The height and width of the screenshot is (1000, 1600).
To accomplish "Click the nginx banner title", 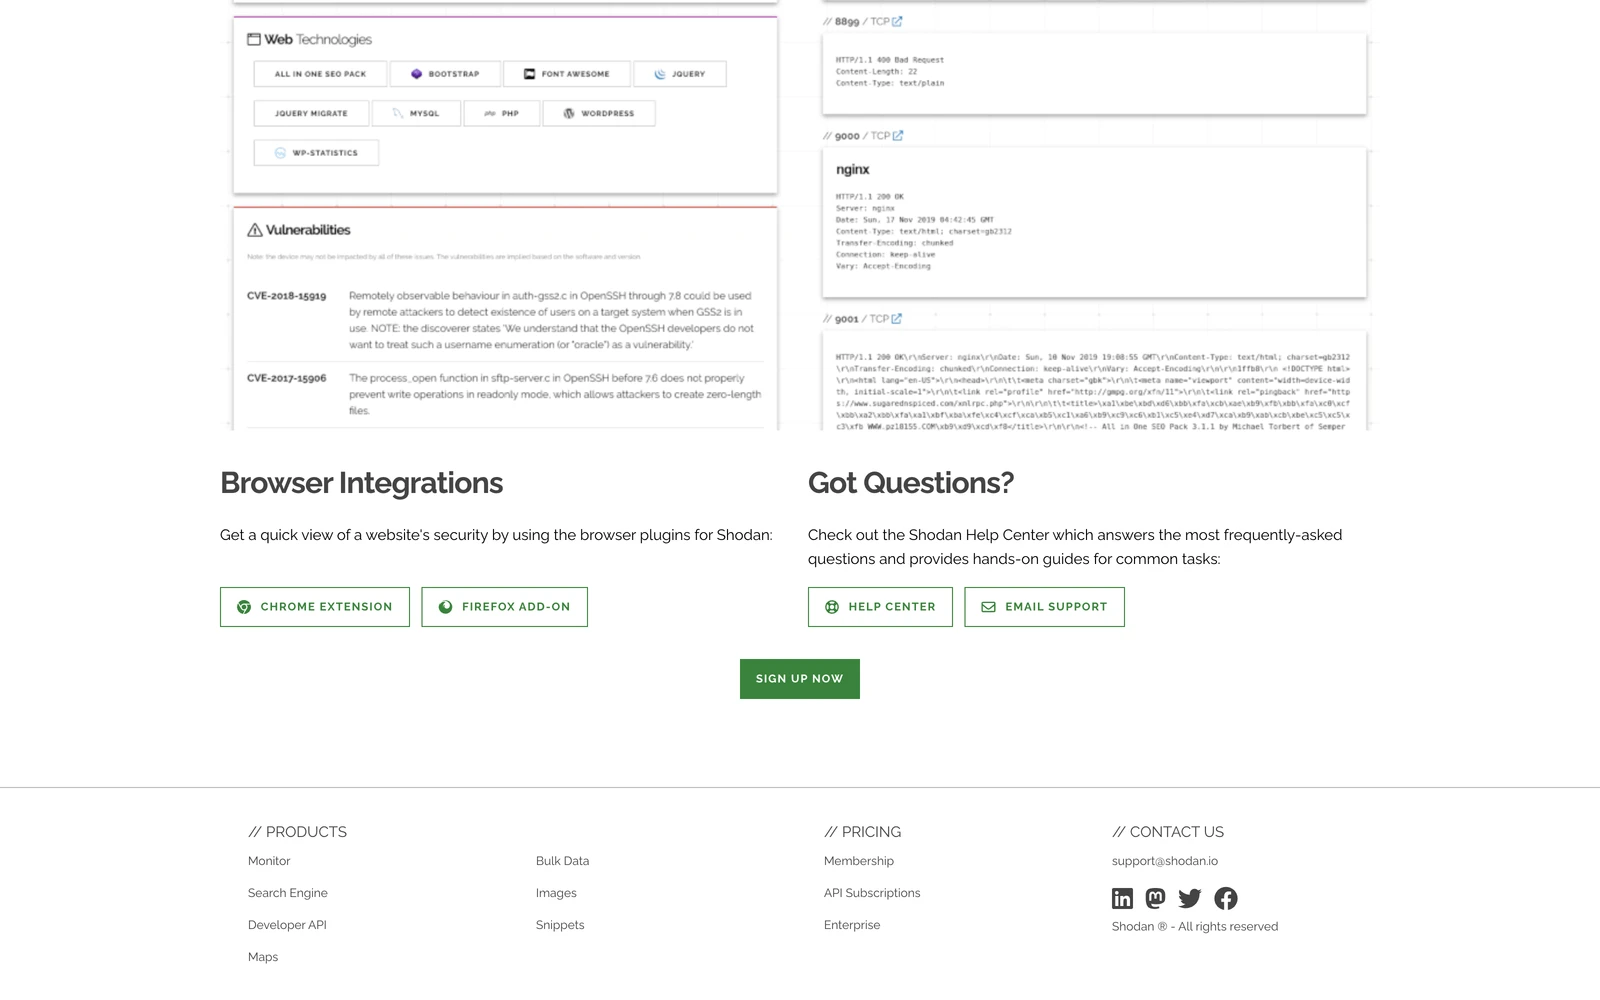I will pyautogui.click(x=853, y=170).
